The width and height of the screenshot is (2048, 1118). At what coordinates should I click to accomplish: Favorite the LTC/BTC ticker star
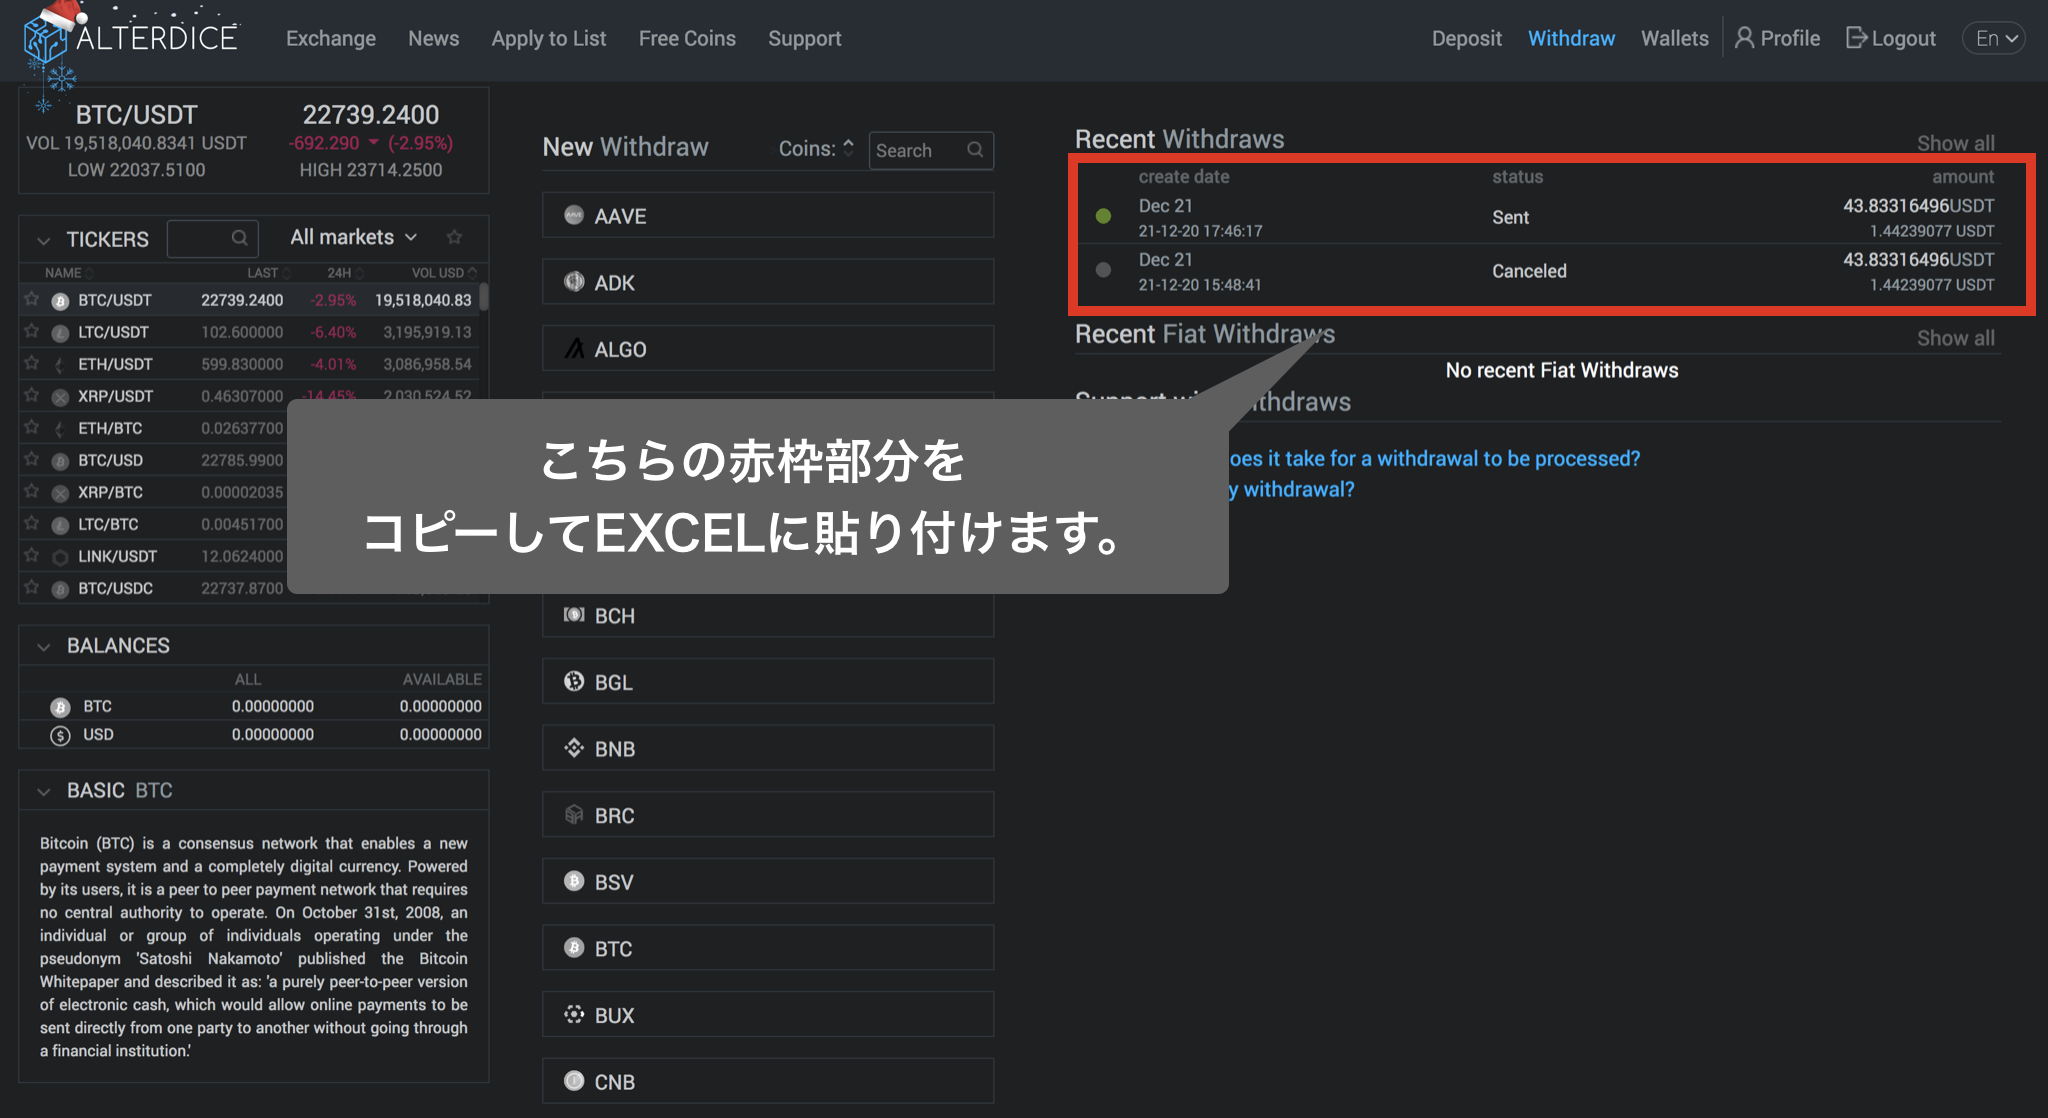pyautogui.click(x=32, y=523)
